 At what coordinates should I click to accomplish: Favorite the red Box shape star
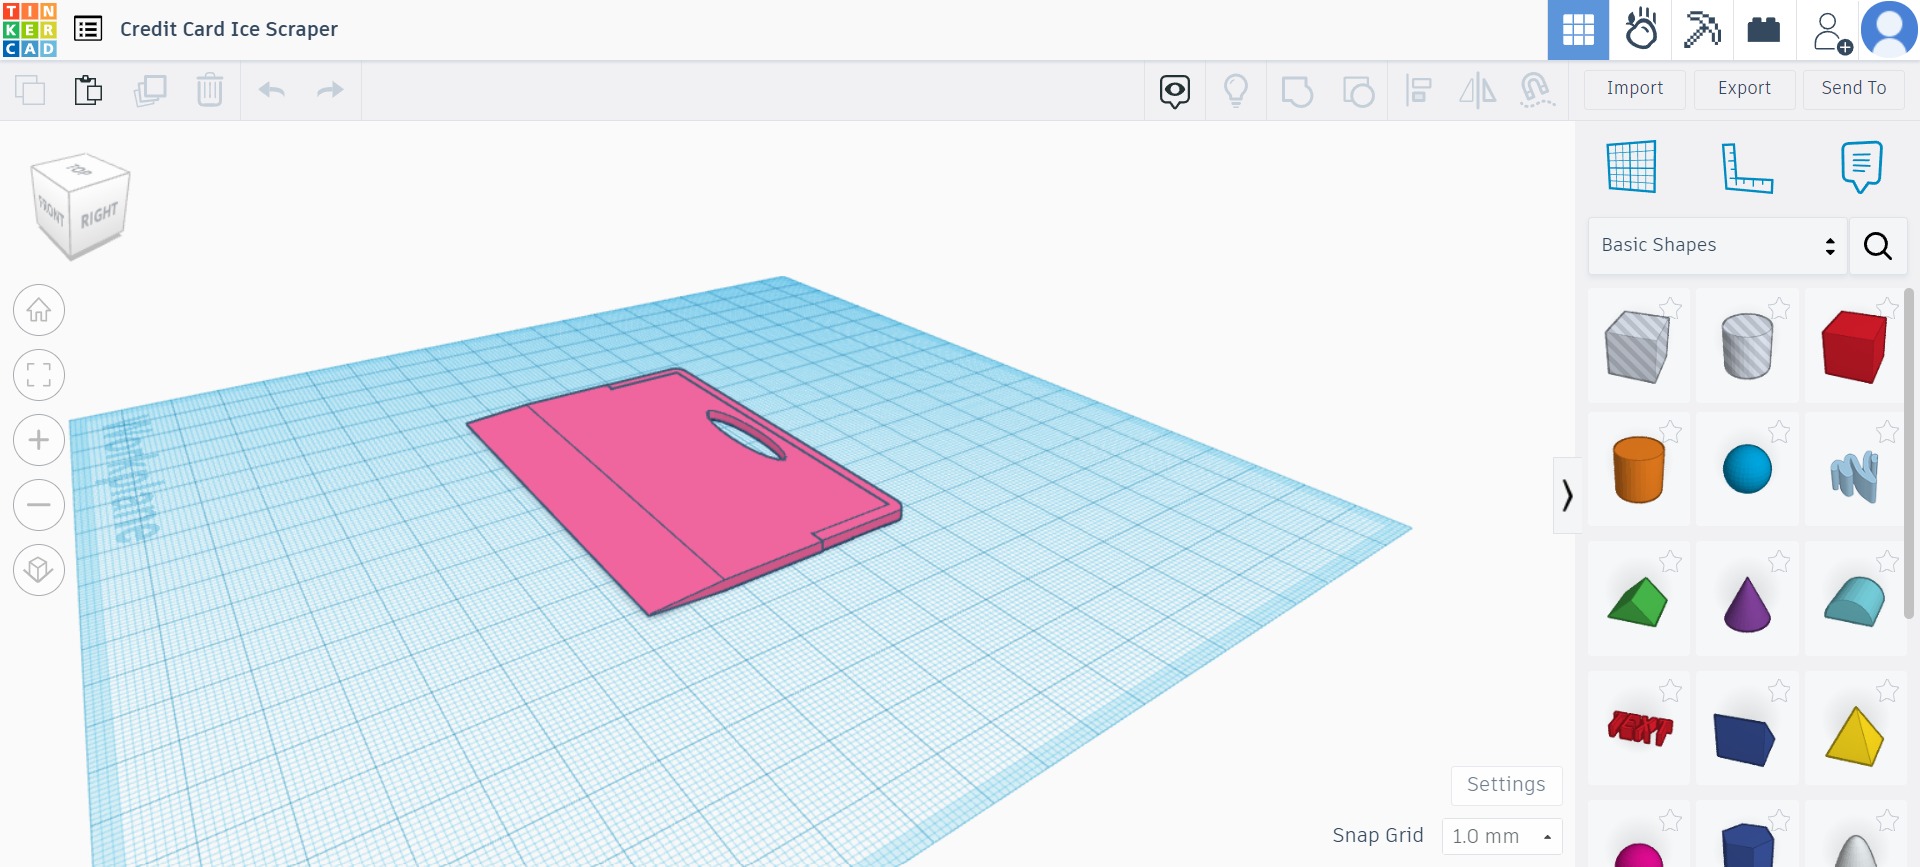click(x=1886, y=308)
